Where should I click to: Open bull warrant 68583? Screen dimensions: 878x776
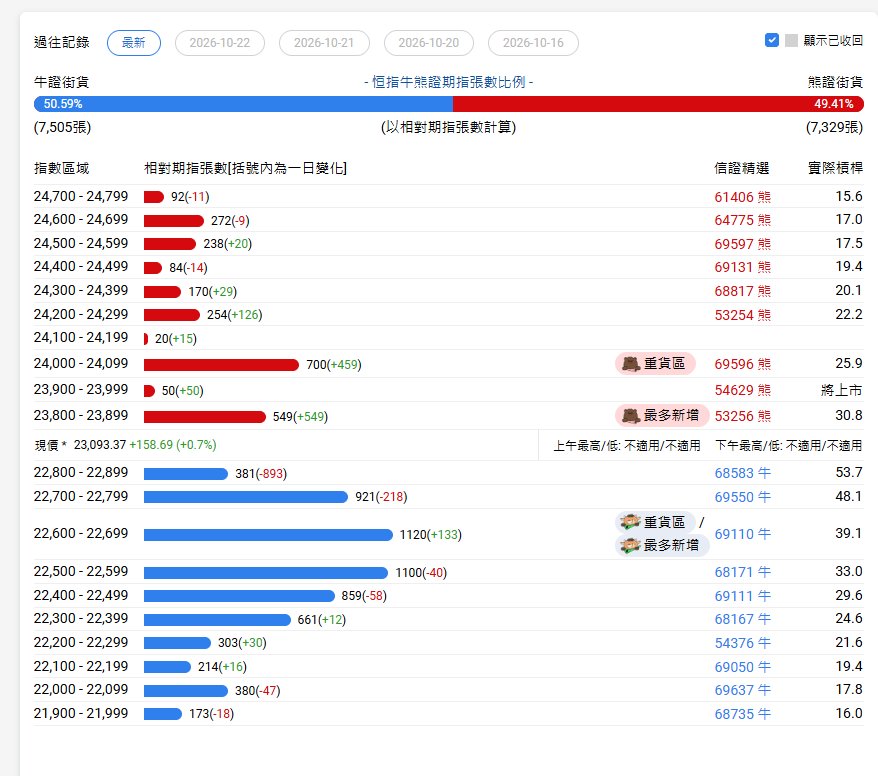(742, 473)
